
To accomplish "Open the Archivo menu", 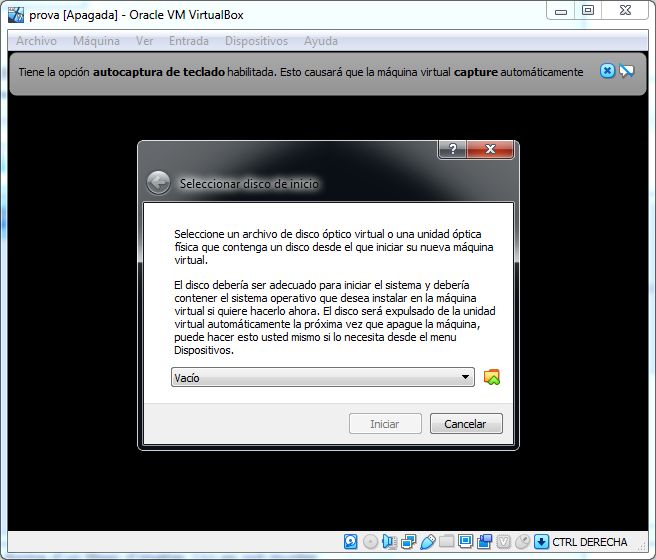I will (x=37, y=41).
